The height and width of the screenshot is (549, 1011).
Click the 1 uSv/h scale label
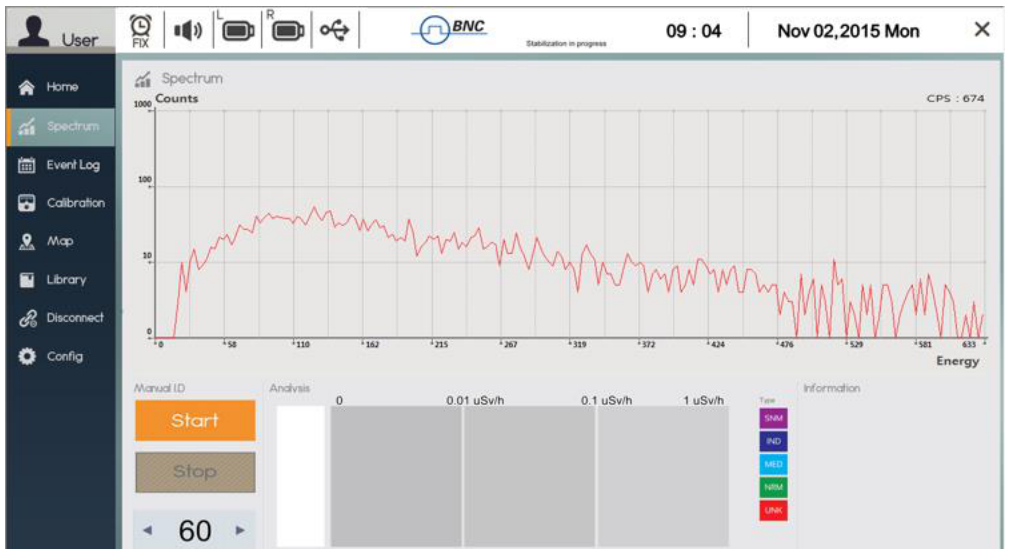[703, 401]
